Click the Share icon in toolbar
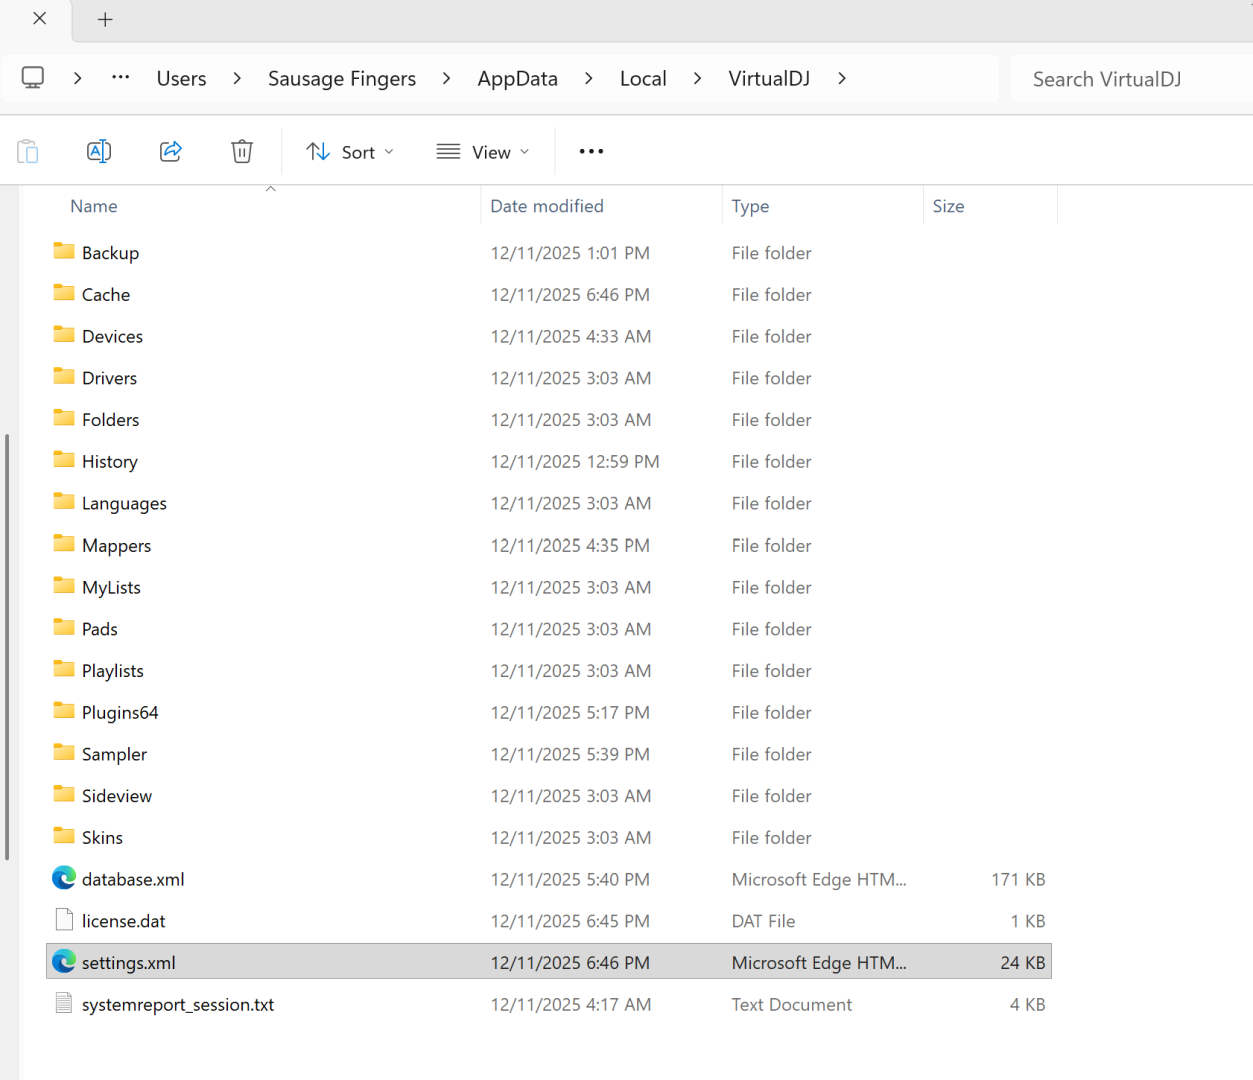Image resolution: width=1253 pixels, height=1080 pixels. [x=171, y=151]
